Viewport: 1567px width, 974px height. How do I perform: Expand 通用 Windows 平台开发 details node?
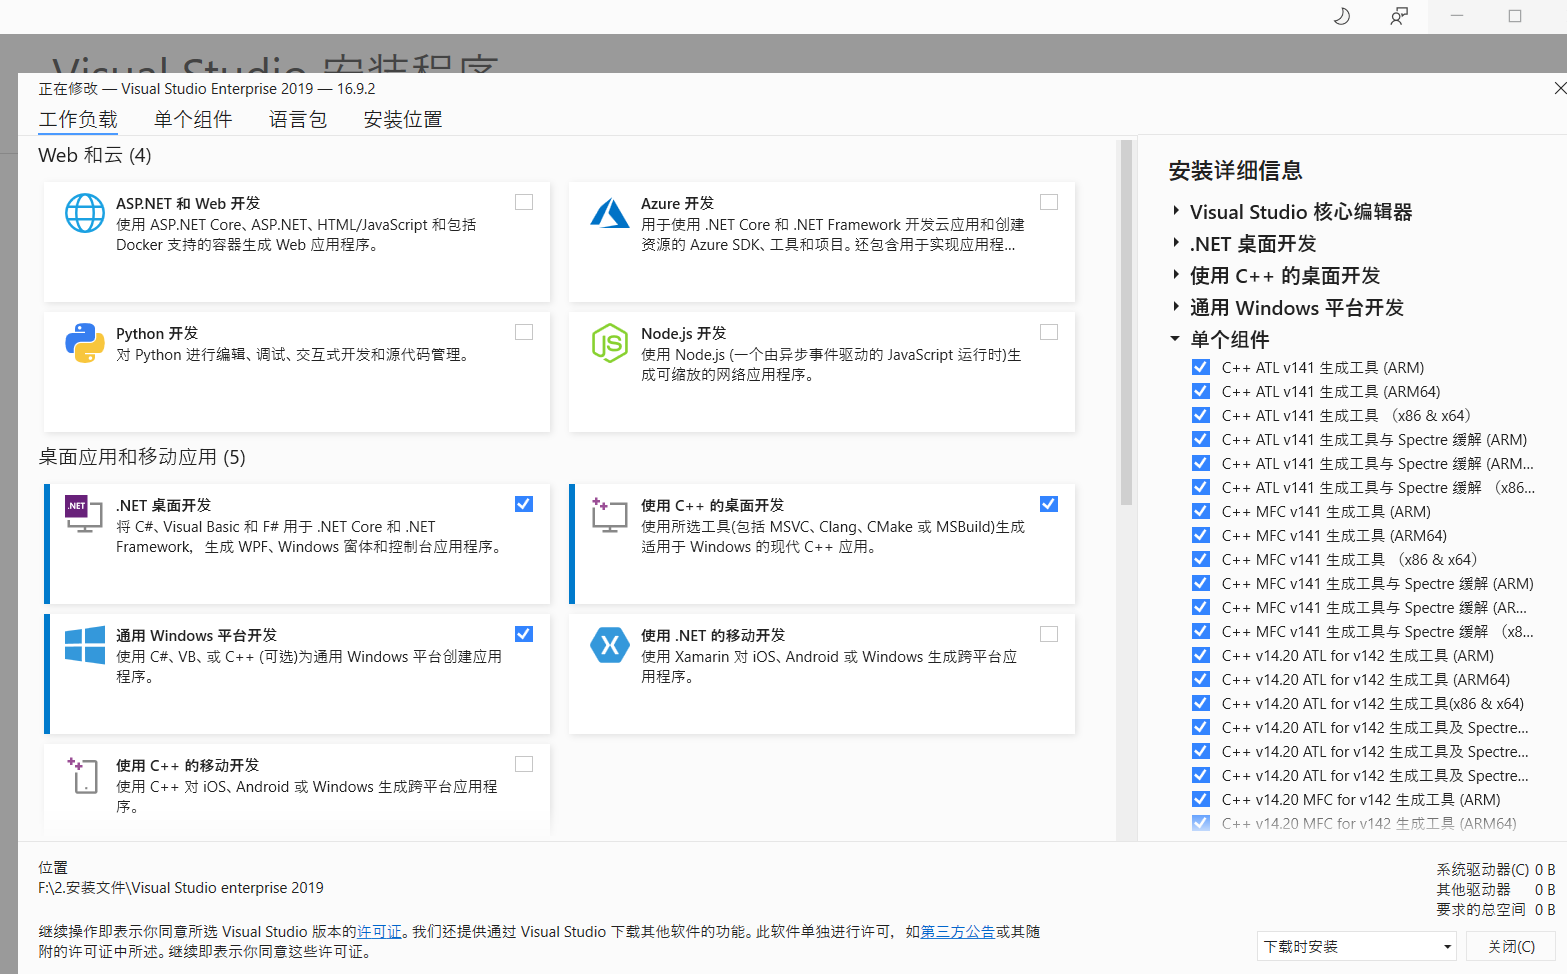point(1176,307)
